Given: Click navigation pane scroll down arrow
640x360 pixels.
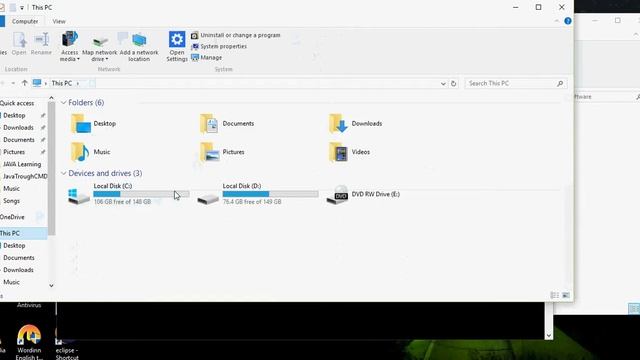Looking at the screenshot, I should (51, 286).
